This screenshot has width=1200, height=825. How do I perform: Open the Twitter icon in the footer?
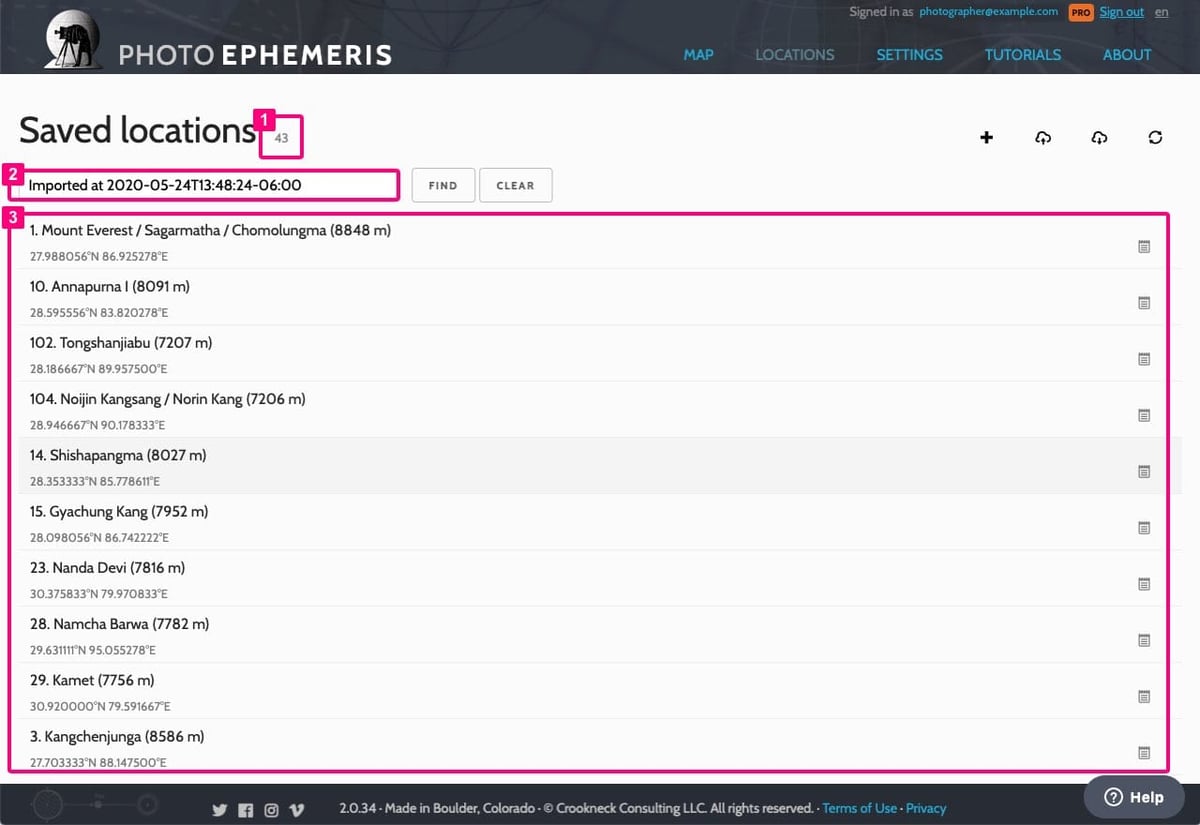tap(220, 810)
